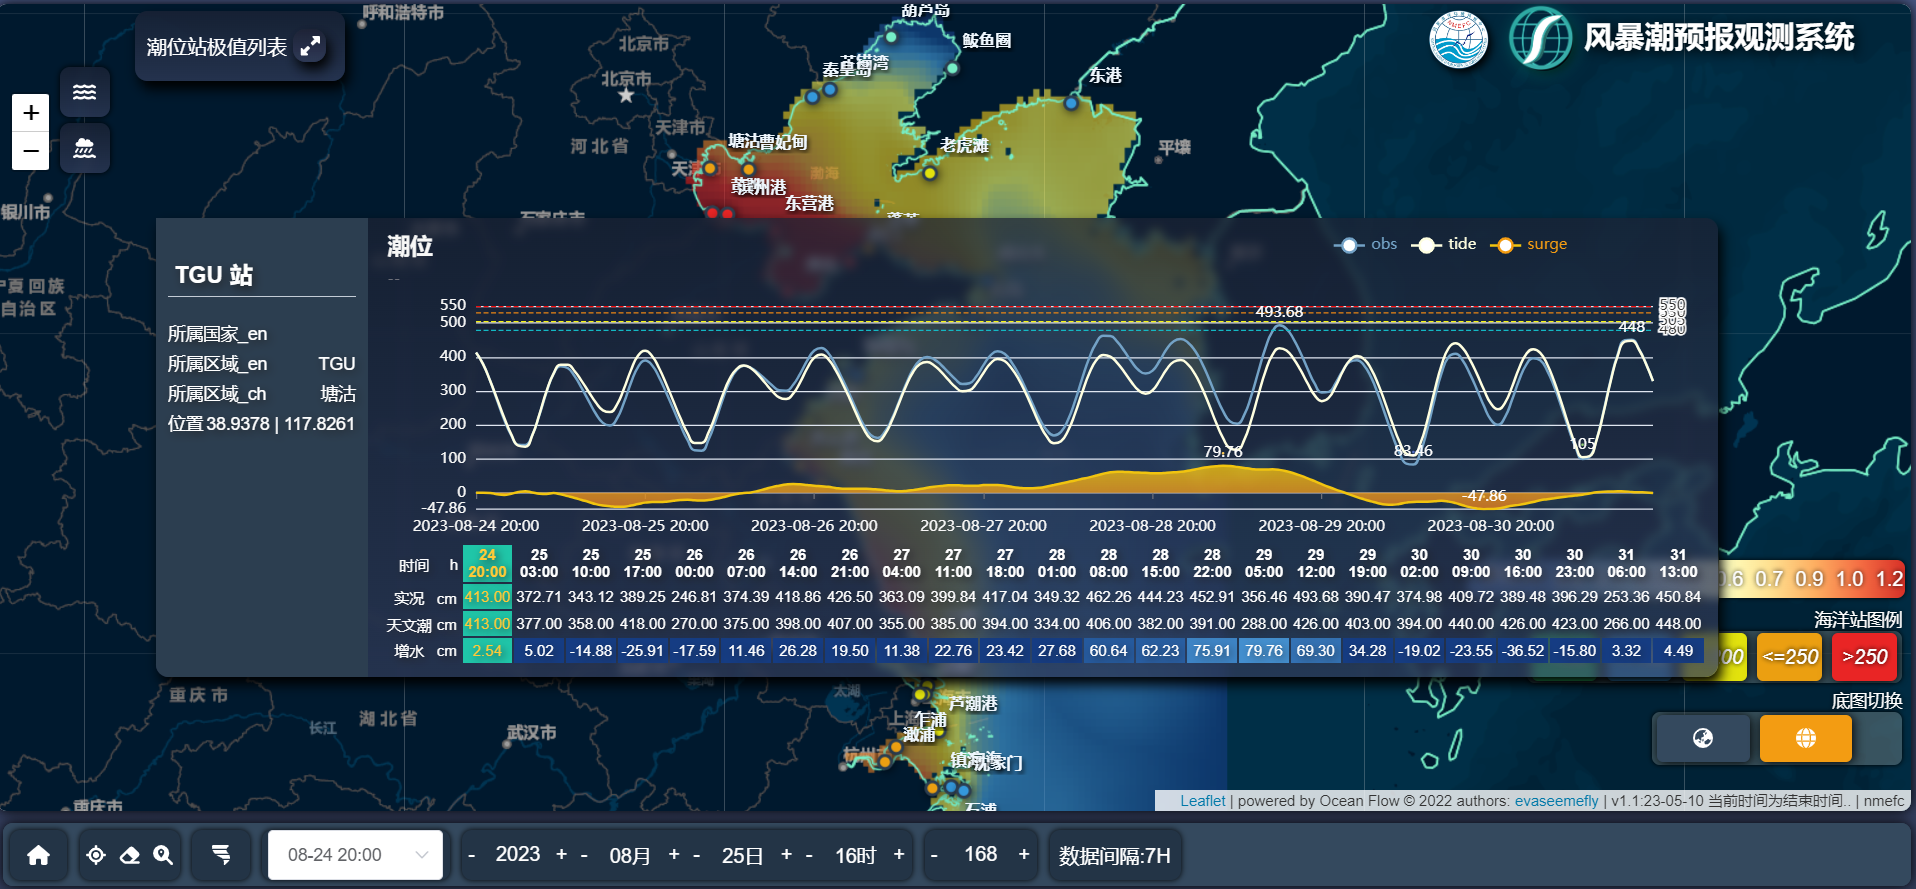
Task: Decrease the day 25日 with minus
Action: (696, 854)
